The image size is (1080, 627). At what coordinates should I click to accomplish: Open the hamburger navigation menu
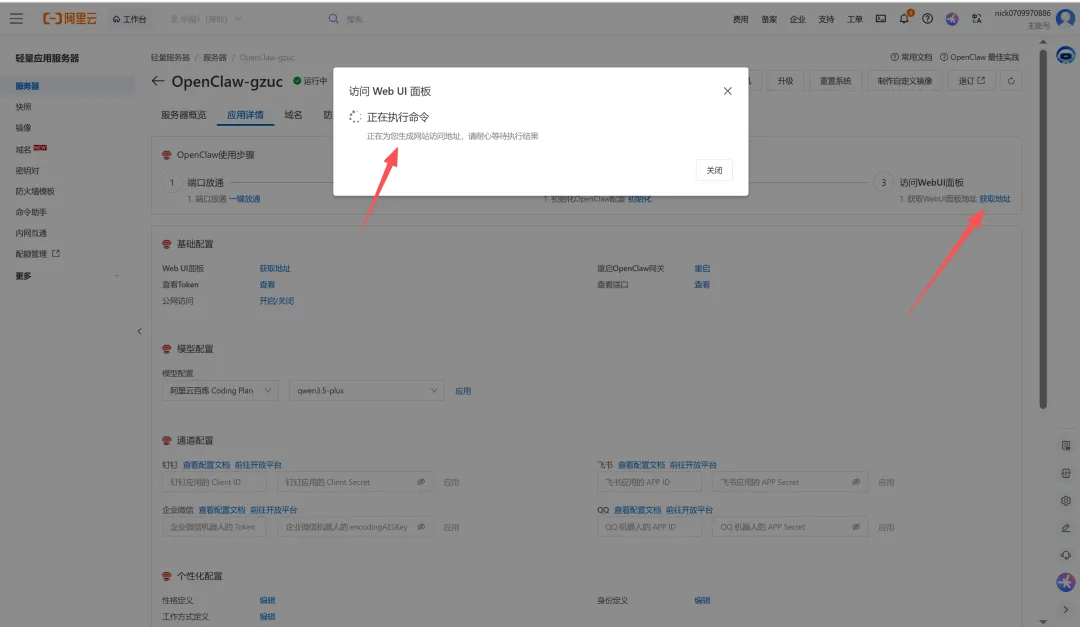click(x=17, y=19)
